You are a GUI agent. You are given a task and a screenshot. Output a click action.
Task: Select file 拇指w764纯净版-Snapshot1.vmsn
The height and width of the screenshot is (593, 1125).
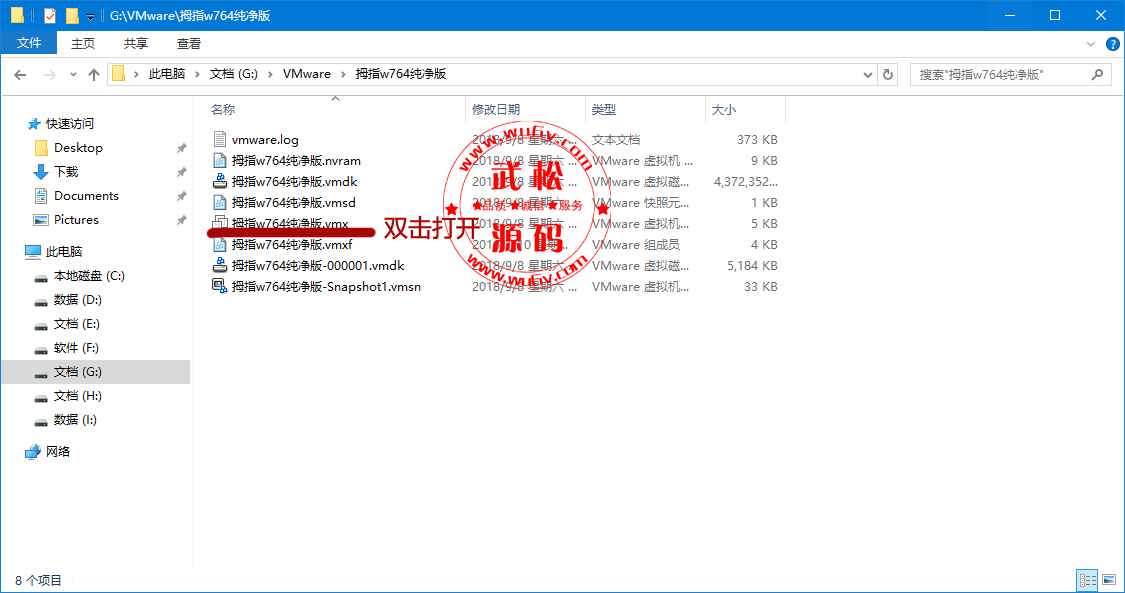pos(326,286)
